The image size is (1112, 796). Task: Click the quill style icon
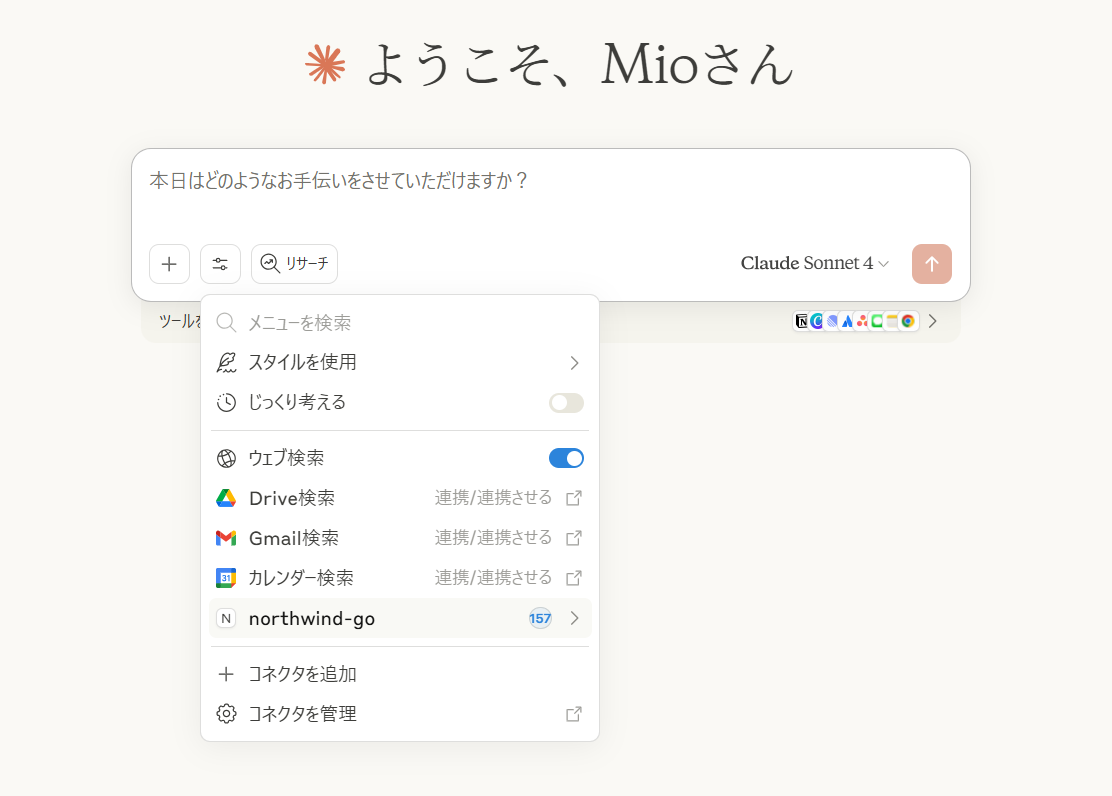(x=226, y=363)
